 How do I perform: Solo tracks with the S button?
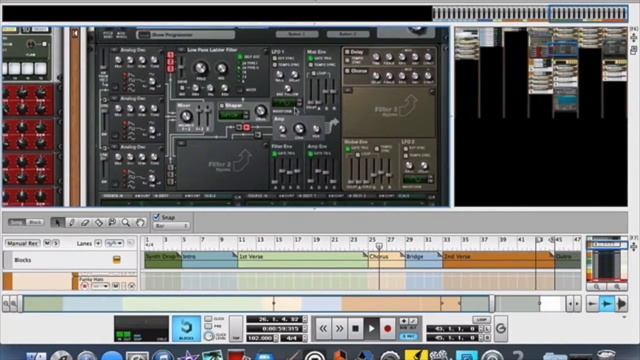56,243
